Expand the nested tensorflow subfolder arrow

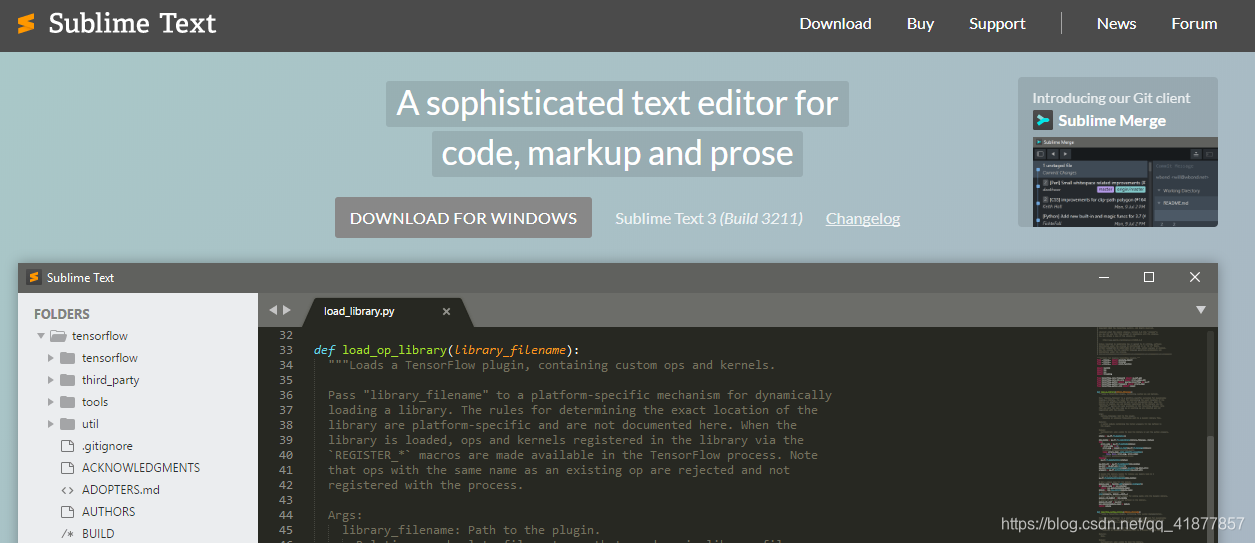point(51,358)
